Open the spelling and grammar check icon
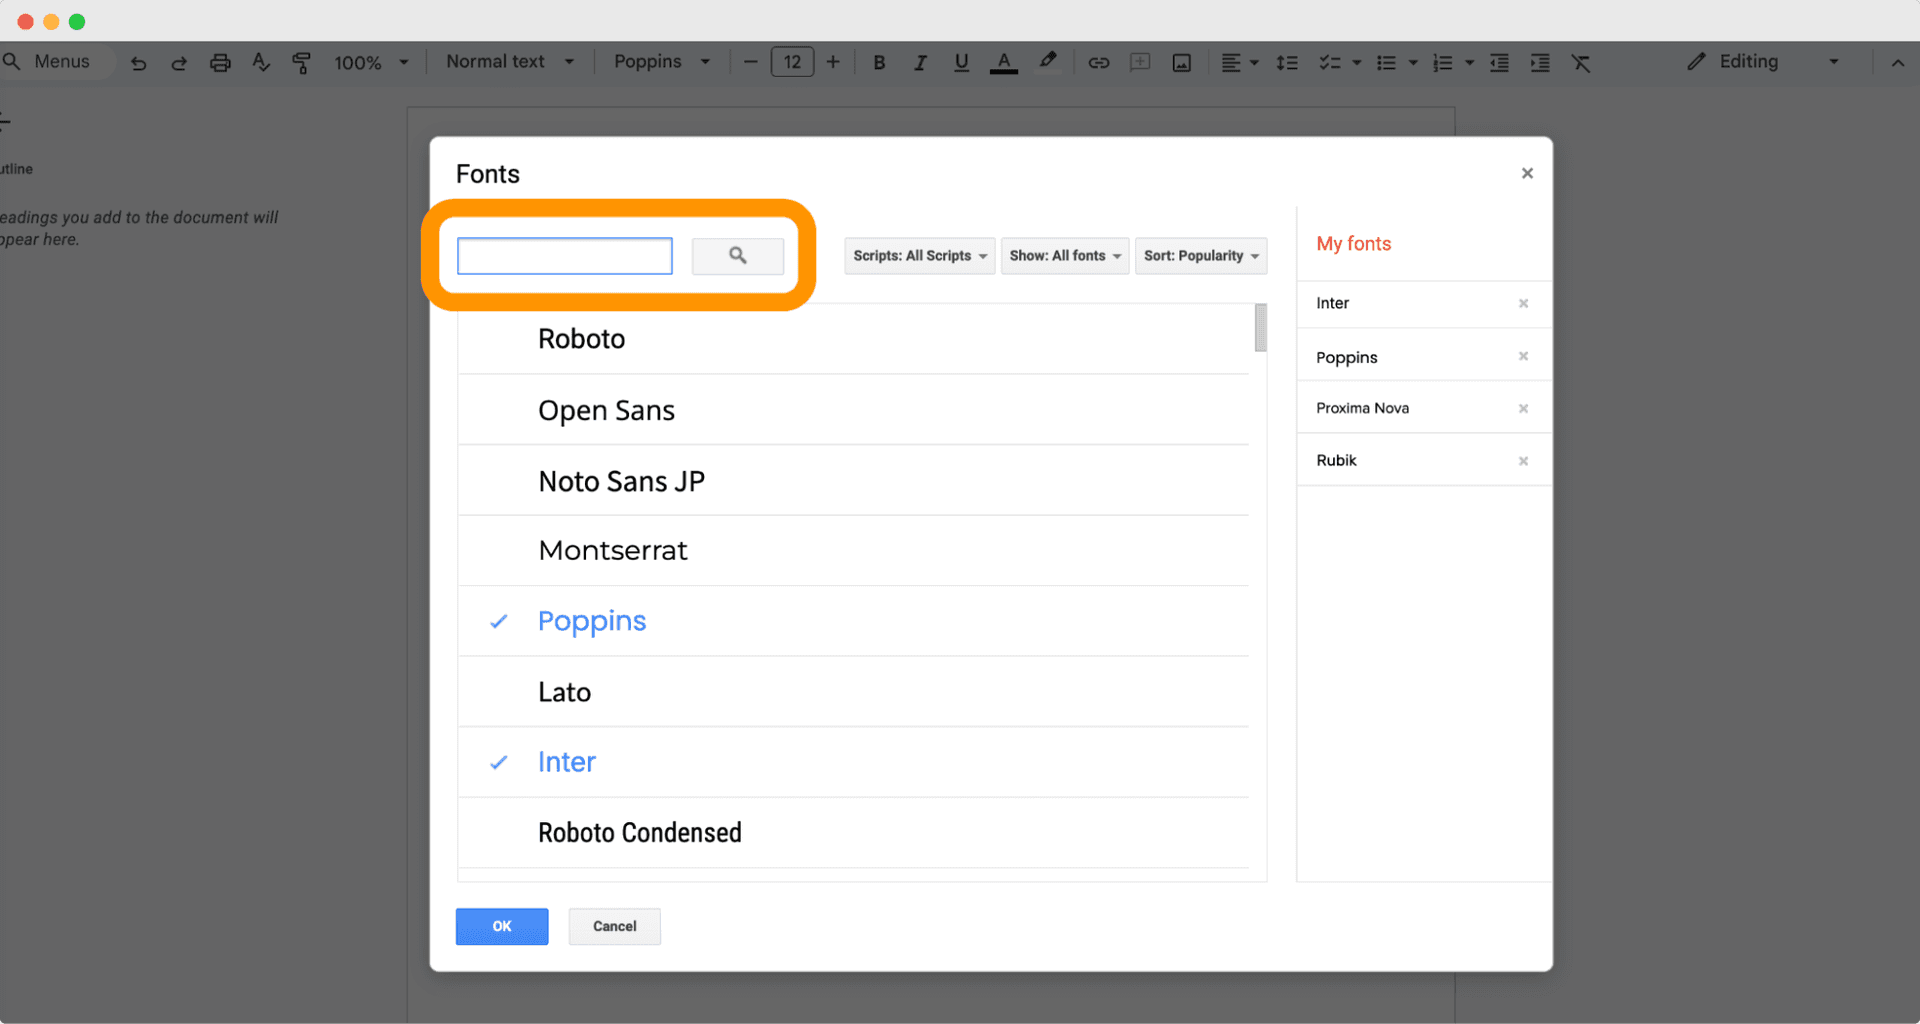1920x1024 pixels. tap(261, 62)
